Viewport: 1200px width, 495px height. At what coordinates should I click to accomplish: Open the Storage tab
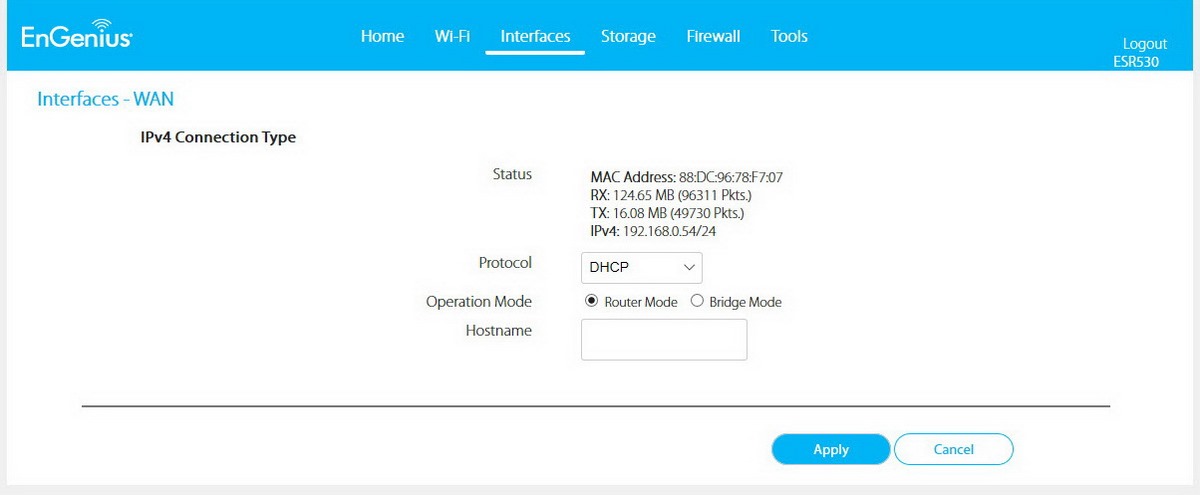coord(628,36)
